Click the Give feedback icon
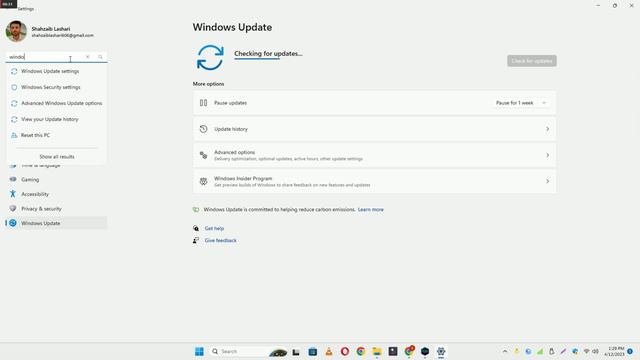The image size is (640, 360). pyautogui.click(x=196, y=240)
